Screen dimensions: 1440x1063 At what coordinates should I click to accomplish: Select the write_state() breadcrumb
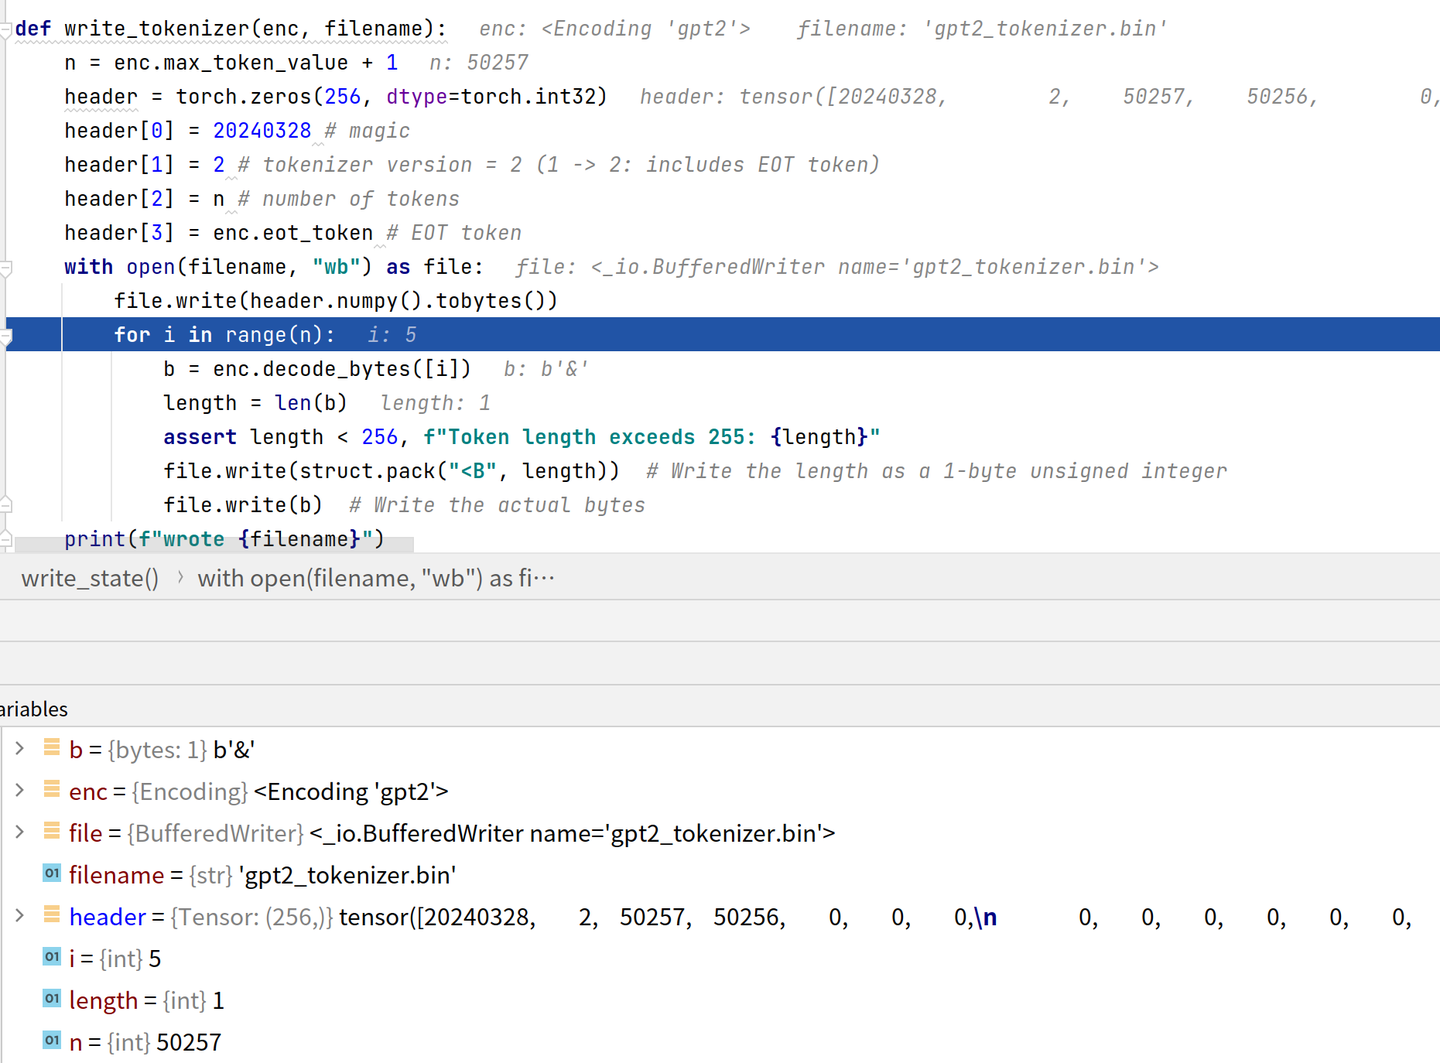pos(90,579)
